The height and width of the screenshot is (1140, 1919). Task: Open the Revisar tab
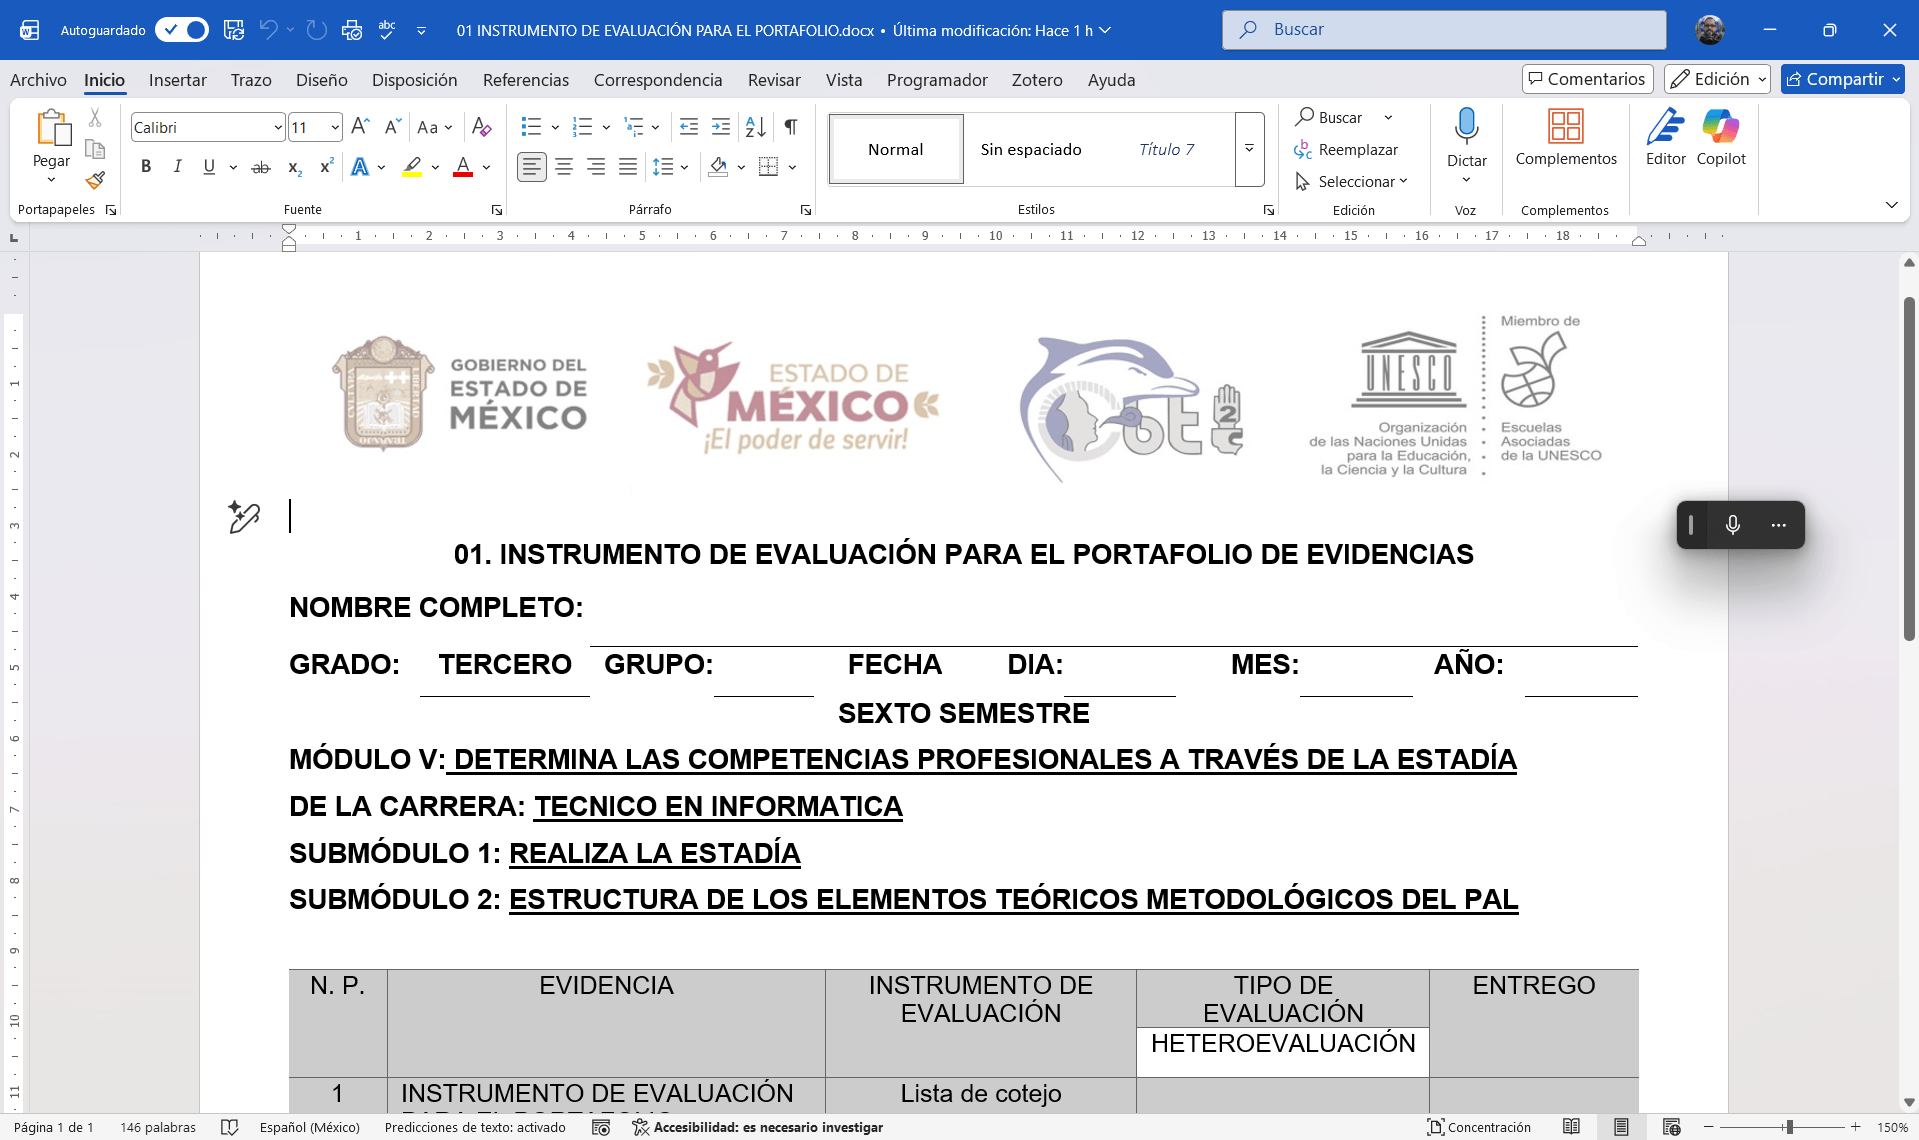(x=774, y=80)
